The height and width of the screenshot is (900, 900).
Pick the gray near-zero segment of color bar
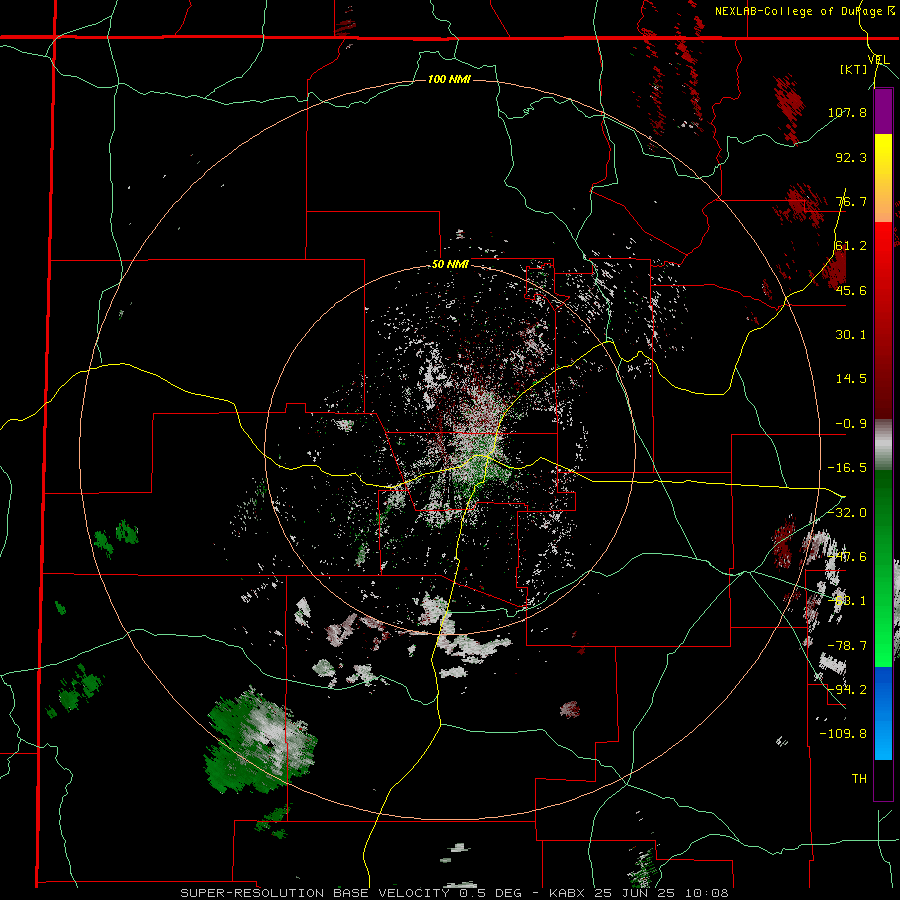(x=883, y=445)
